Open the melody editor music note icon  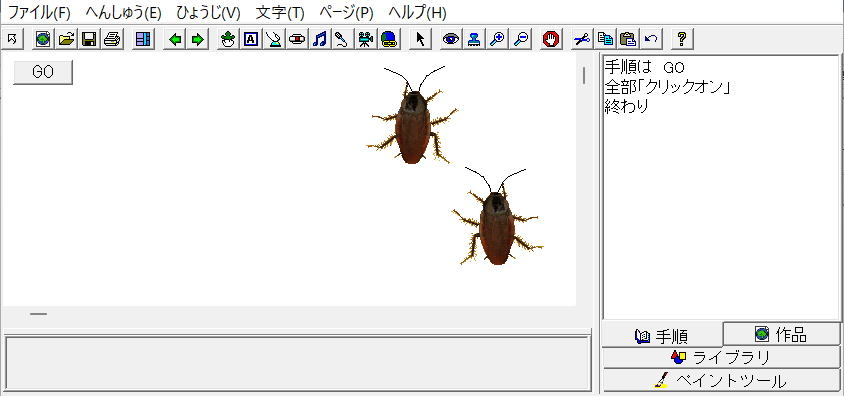320,39
